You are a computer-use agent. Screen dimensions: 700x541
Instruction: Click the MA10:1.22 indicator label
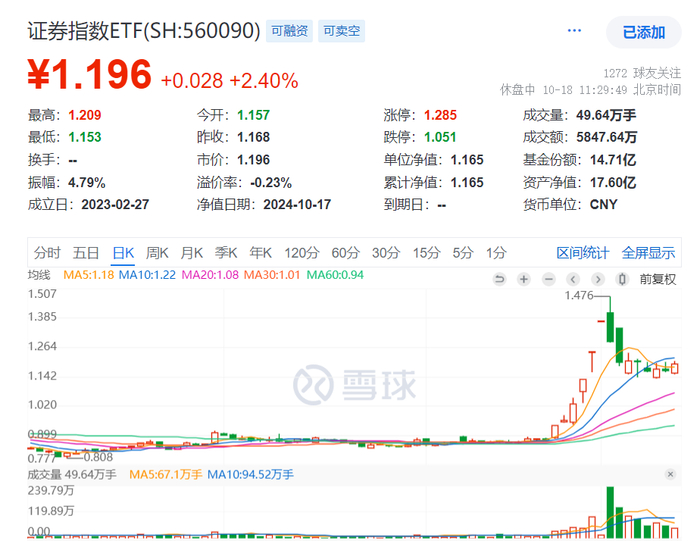coord(147,275)
